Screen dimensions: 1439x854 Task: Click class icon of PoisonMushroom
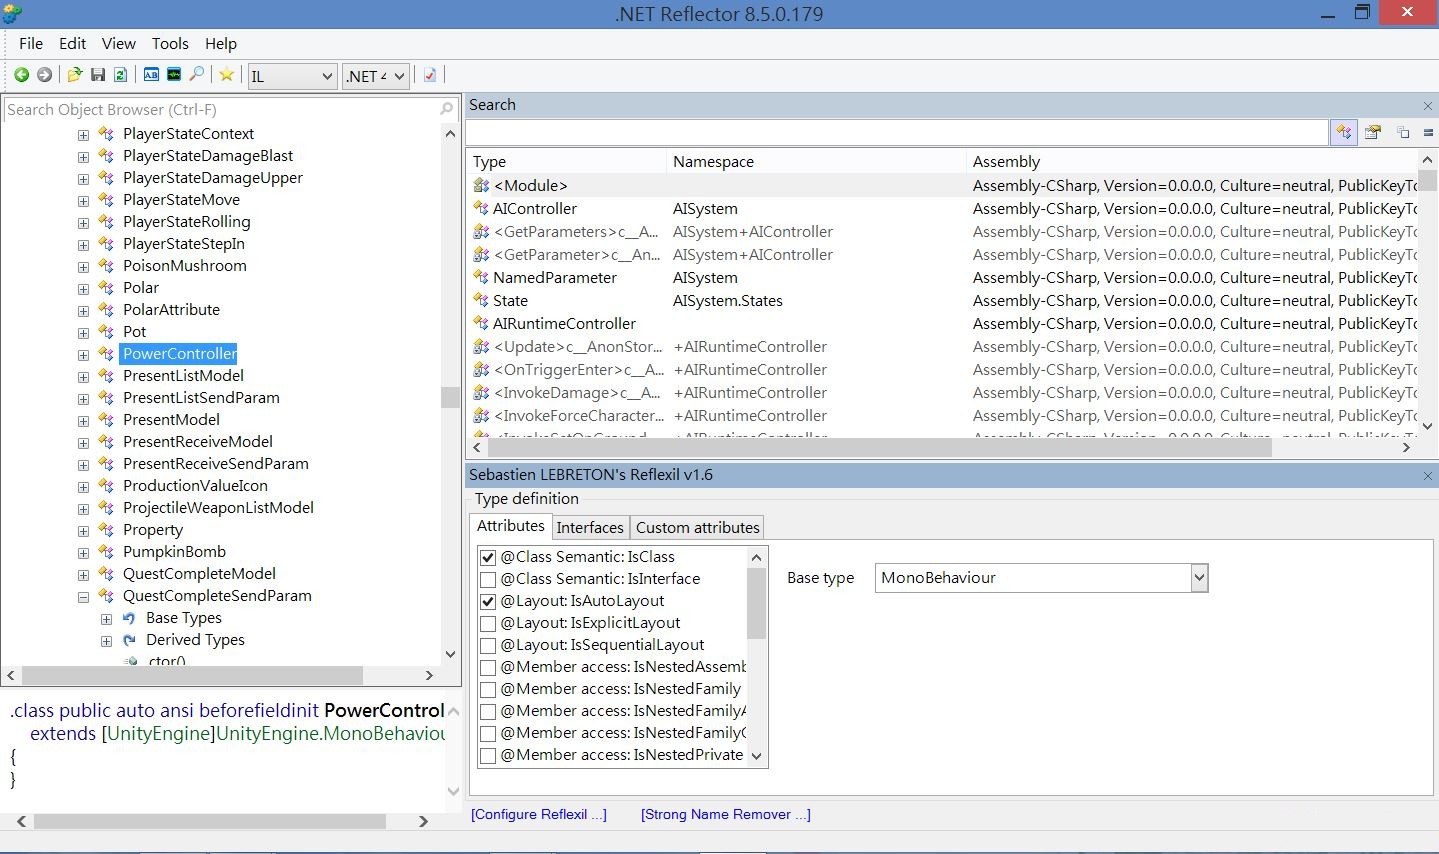pyautogui.click(x=106, y=266)
